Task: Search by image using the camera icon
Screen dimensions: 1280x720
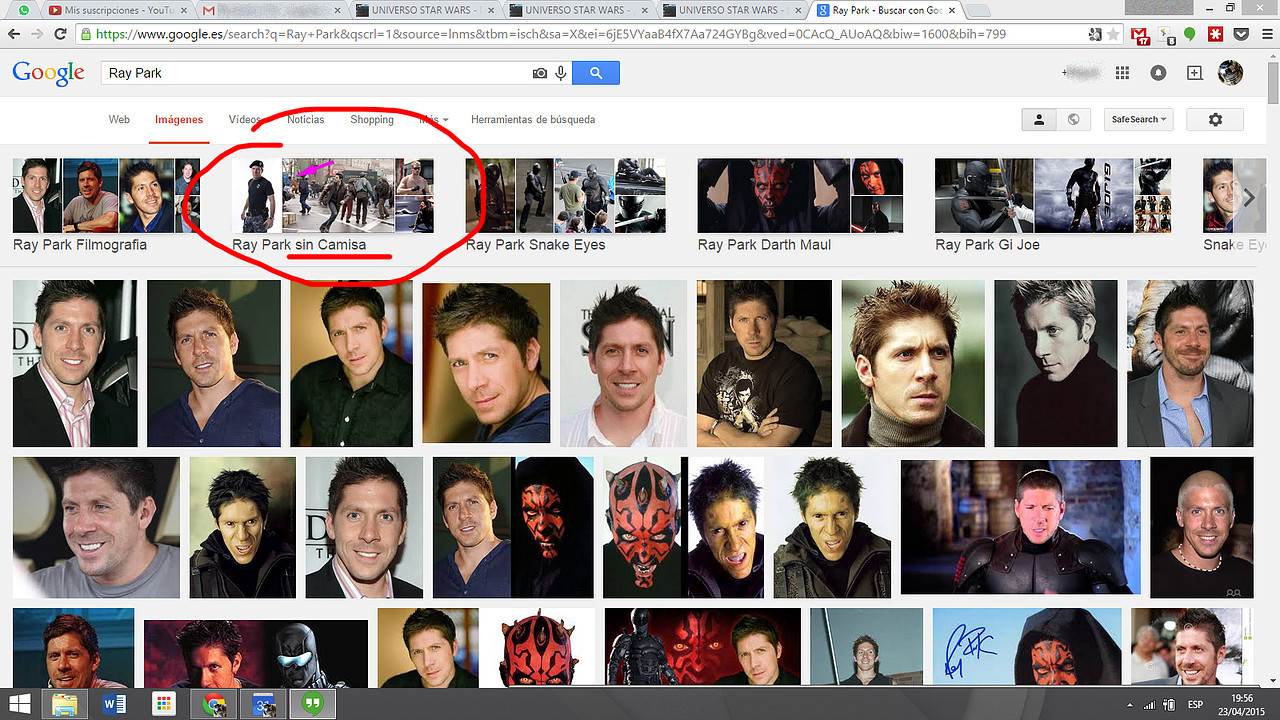Action: click(x=540, y=73)
